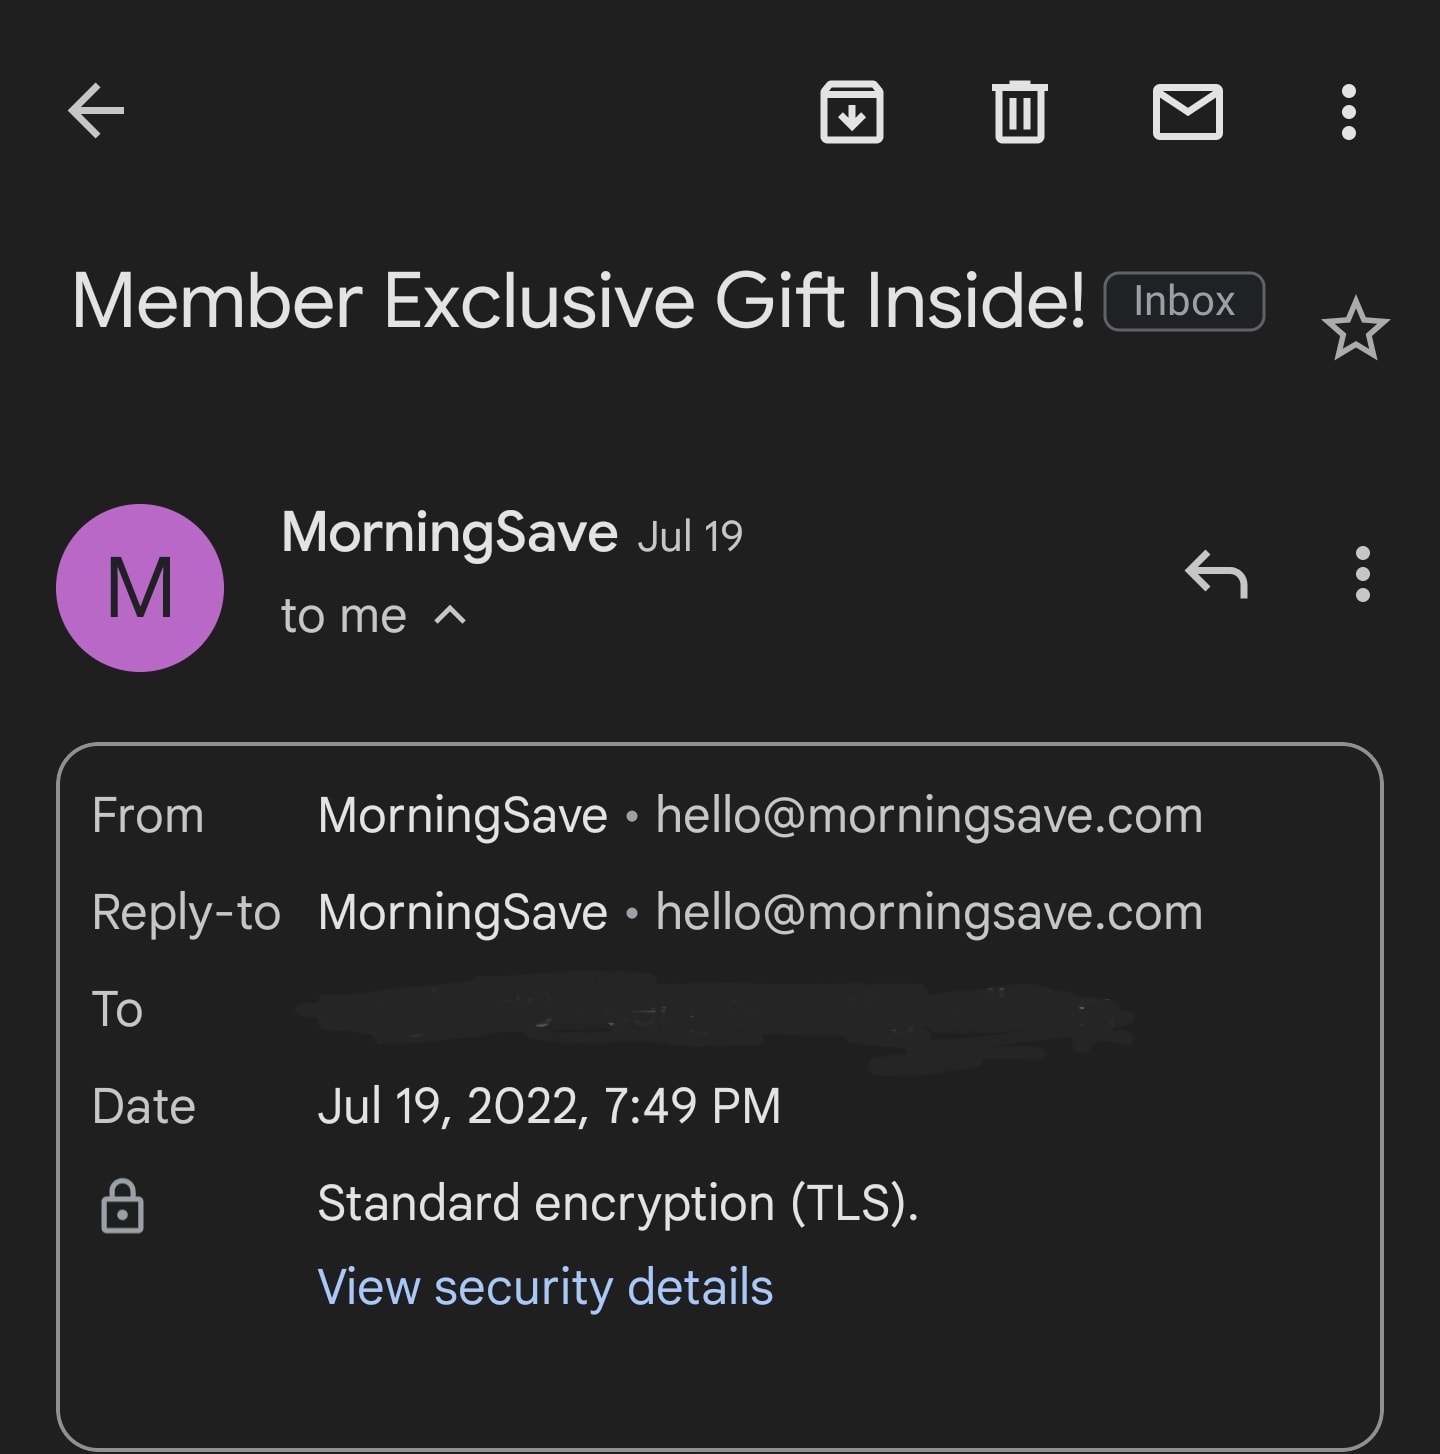1440x1454 pixels.
Task: Tap the encryption lock icon
Action: [x=122, y=1206]
